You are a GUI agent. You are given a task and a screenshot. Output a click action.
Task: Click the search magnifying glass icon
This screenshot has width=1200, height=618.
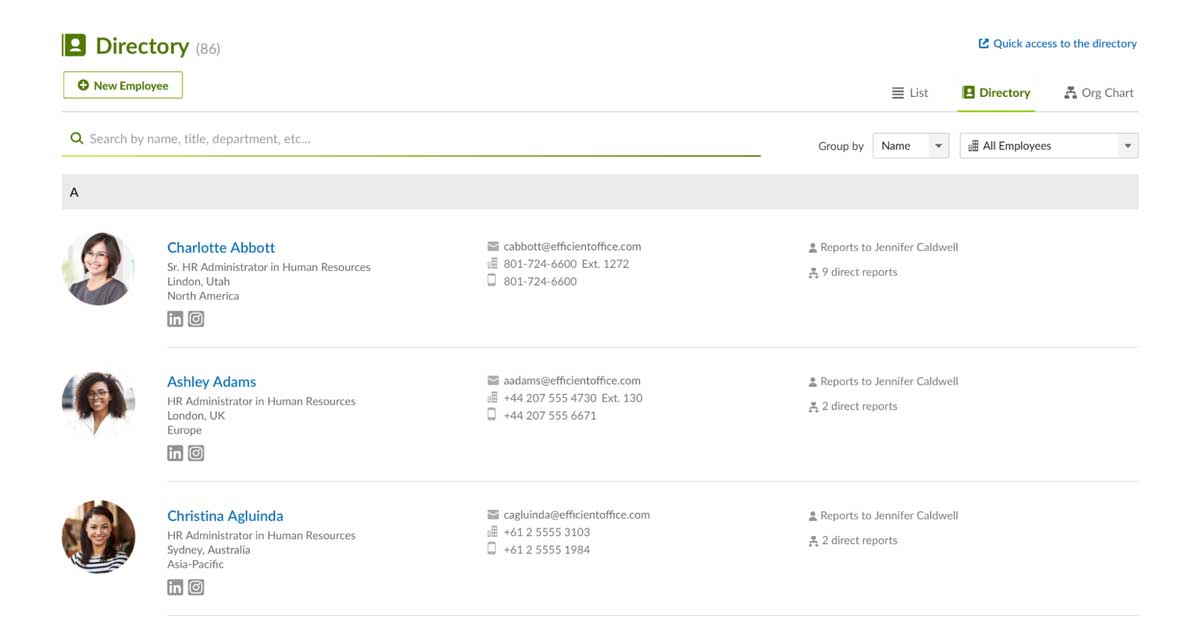click(77, 138)
